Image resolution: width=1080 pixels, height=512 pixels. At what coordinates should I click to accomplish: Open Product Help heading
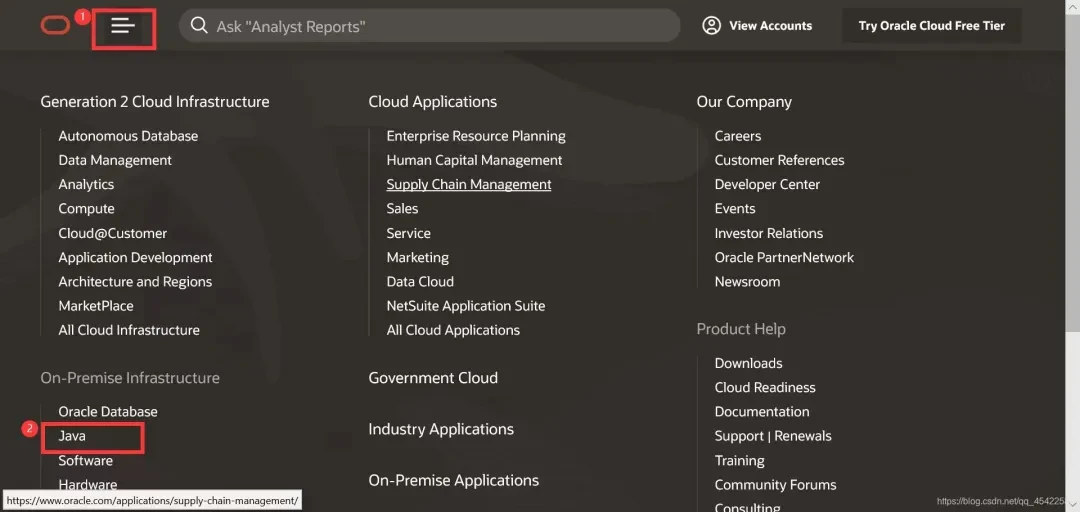741,329
